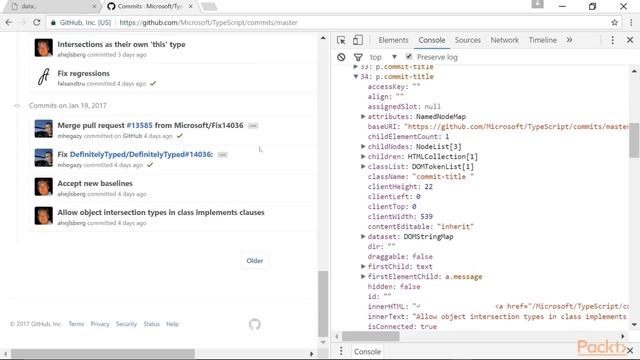Toggle the DevTools device toolbar icon

(x=358, y=40)
